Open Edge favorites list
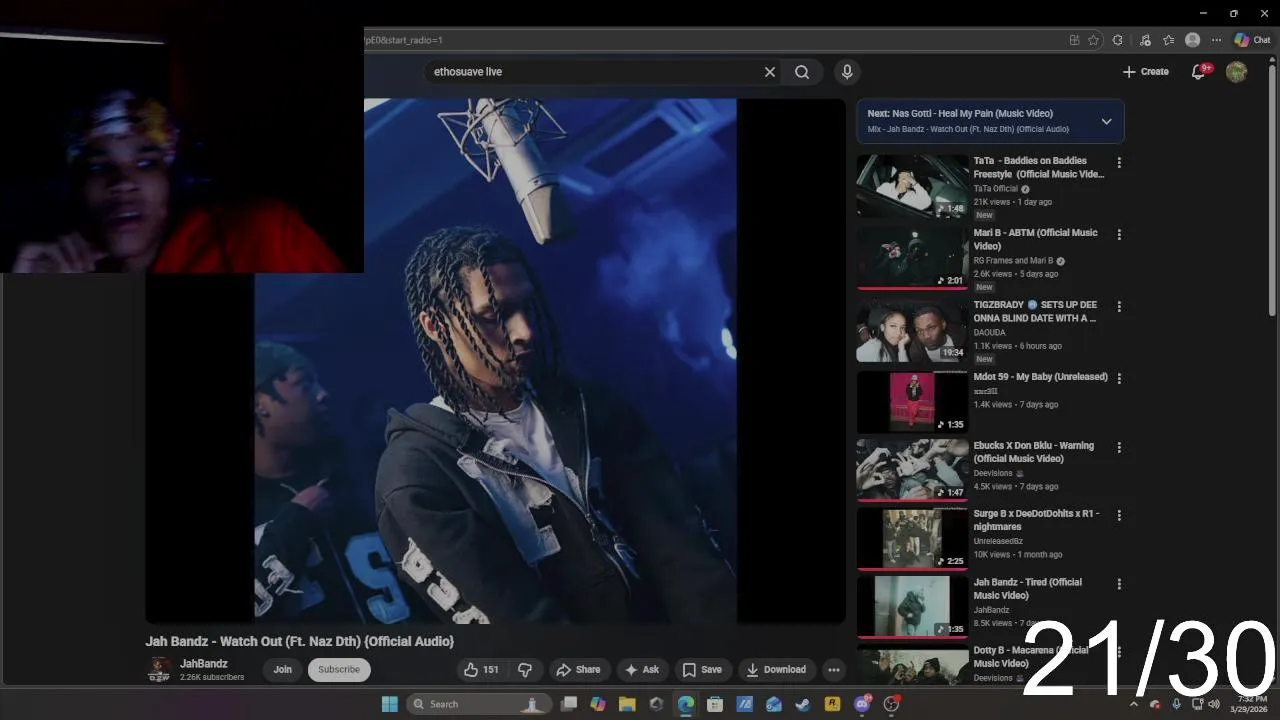 click(1168, 40)
